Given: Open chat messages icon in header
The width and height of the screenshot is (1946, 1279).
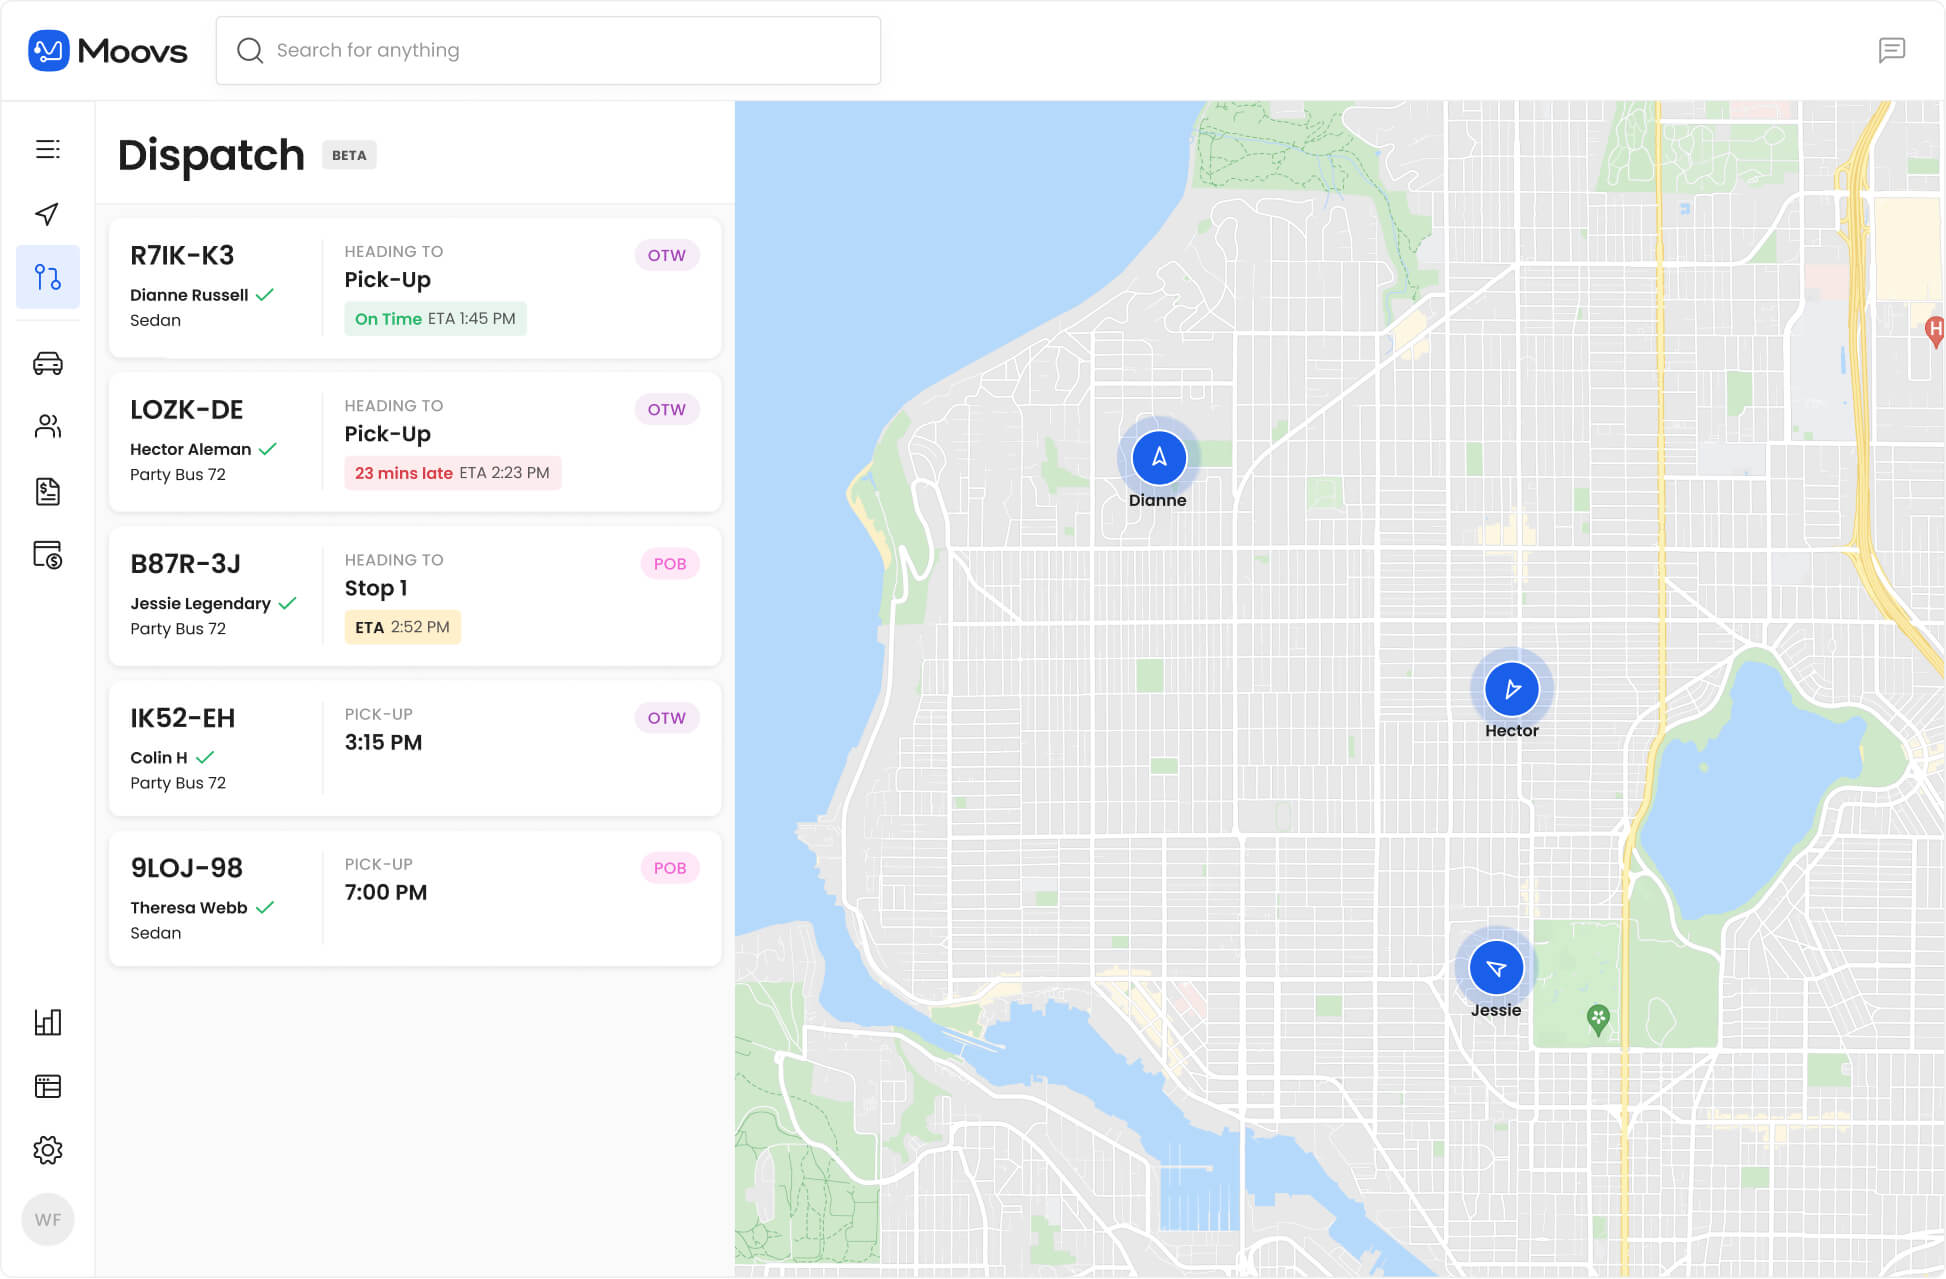Looking at the screenshot, I should (1891, 50).
